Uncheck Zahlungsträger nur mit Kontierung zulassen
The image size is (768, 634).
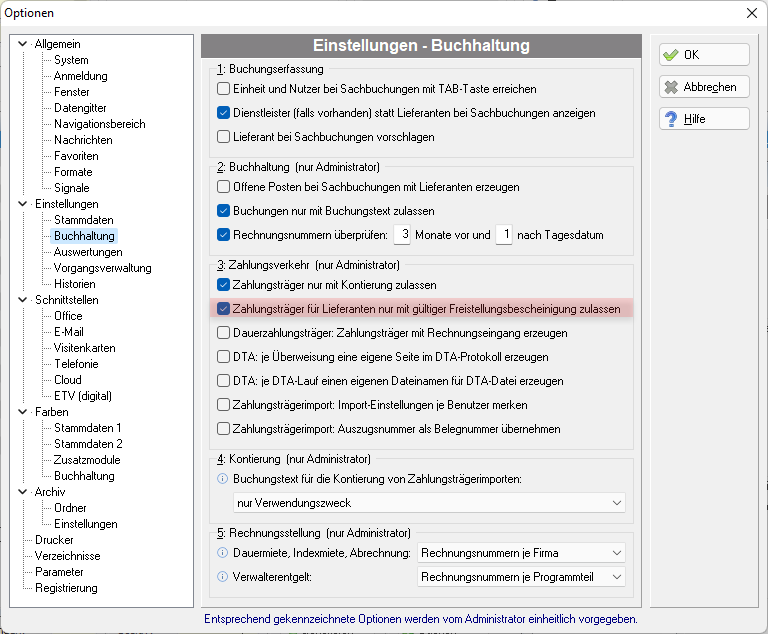[223, 285]
